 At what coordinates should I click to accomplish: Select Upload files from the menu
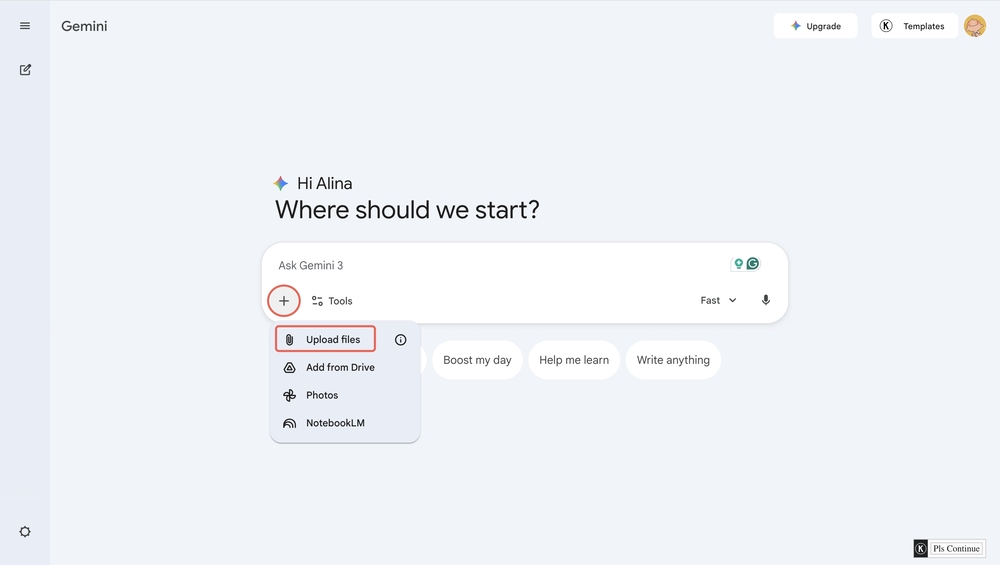[325, 340]
